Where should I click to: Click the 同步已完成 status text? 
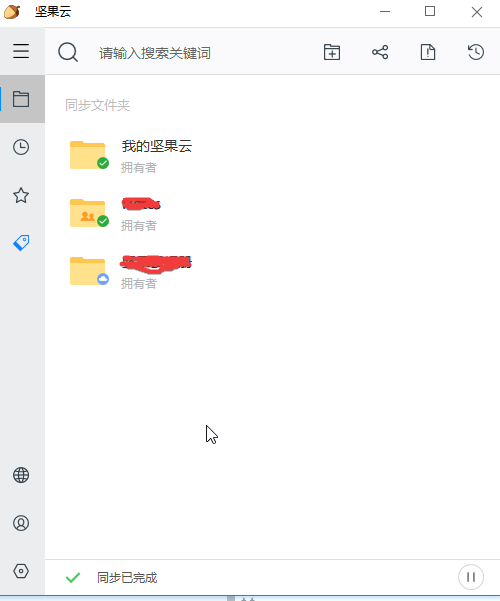coord(127,578)
